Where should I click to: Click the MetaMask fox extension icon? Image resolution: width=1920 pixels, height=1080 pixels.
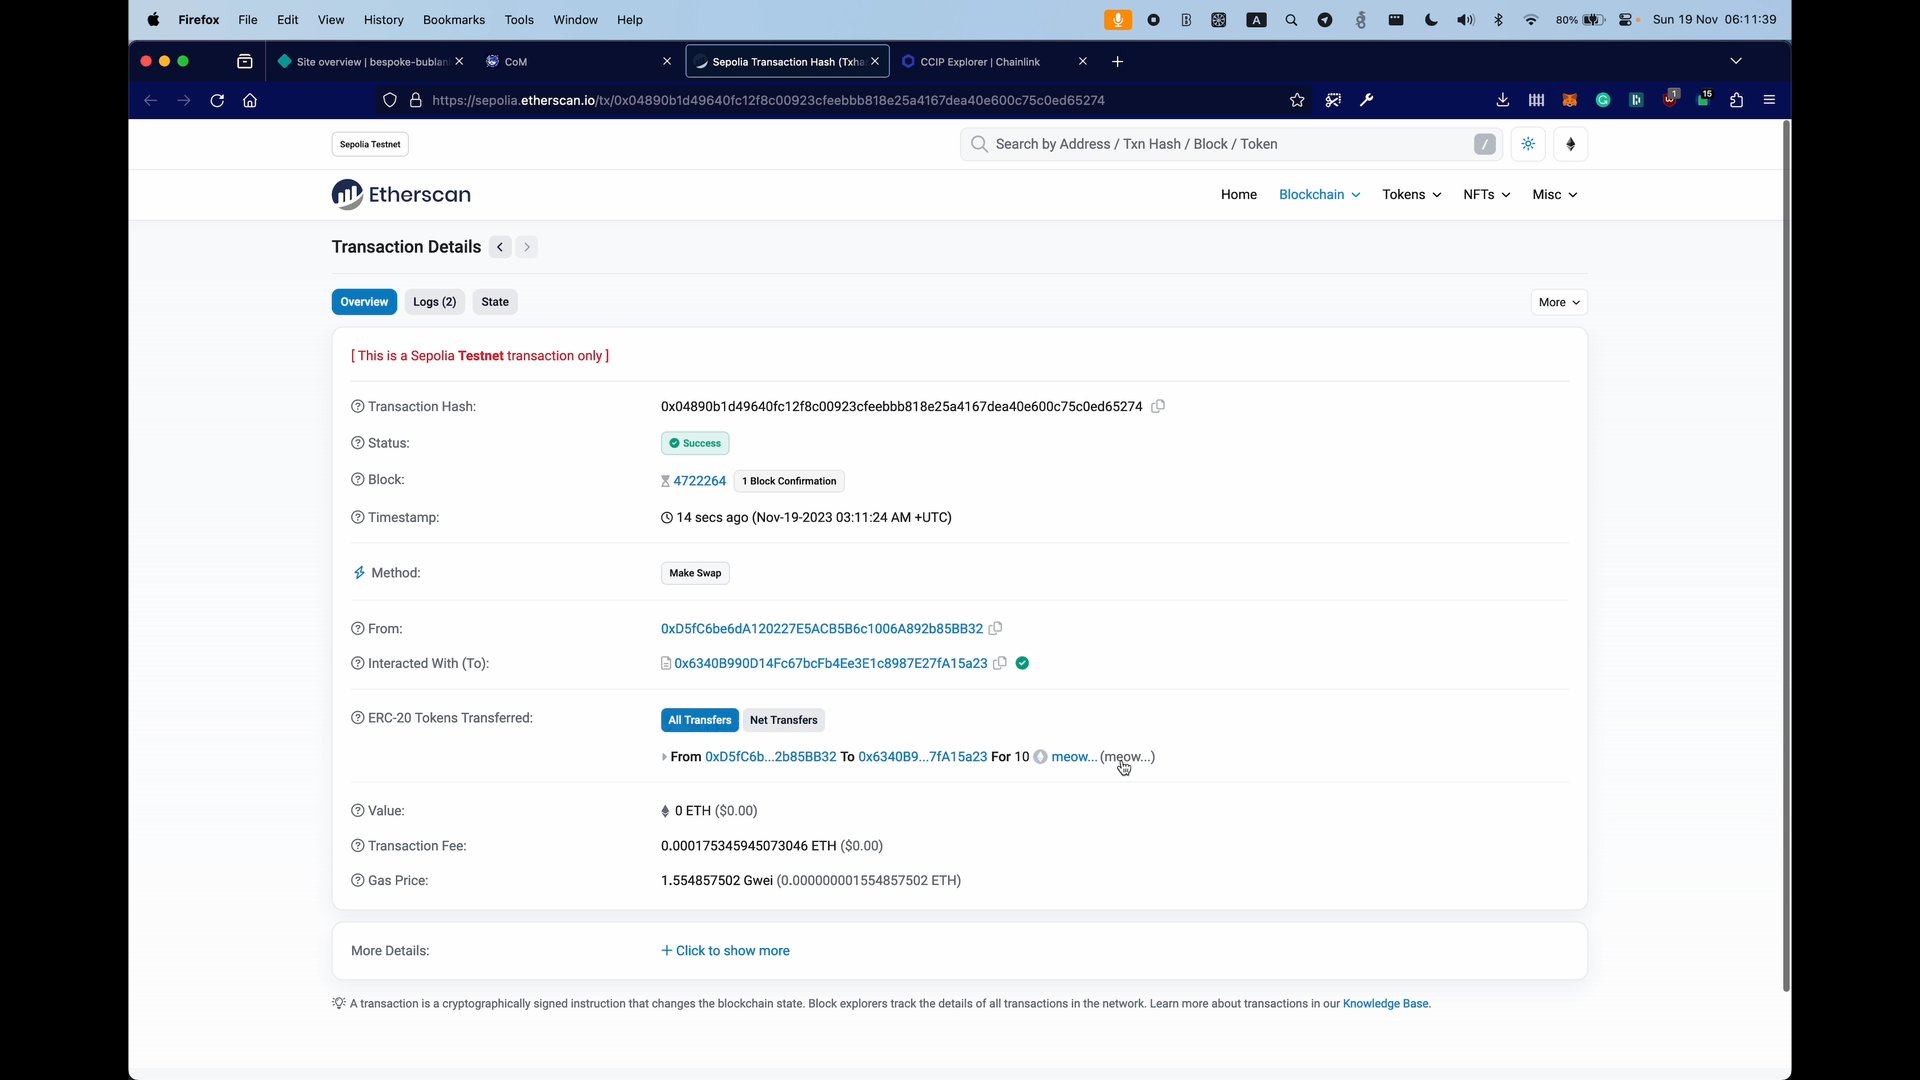(1569, 100)
